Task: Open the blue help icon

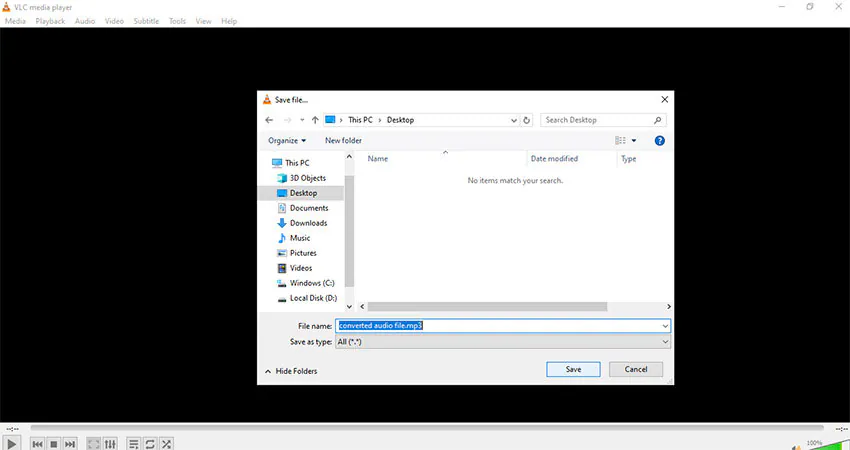Action: tap(659, 140)
